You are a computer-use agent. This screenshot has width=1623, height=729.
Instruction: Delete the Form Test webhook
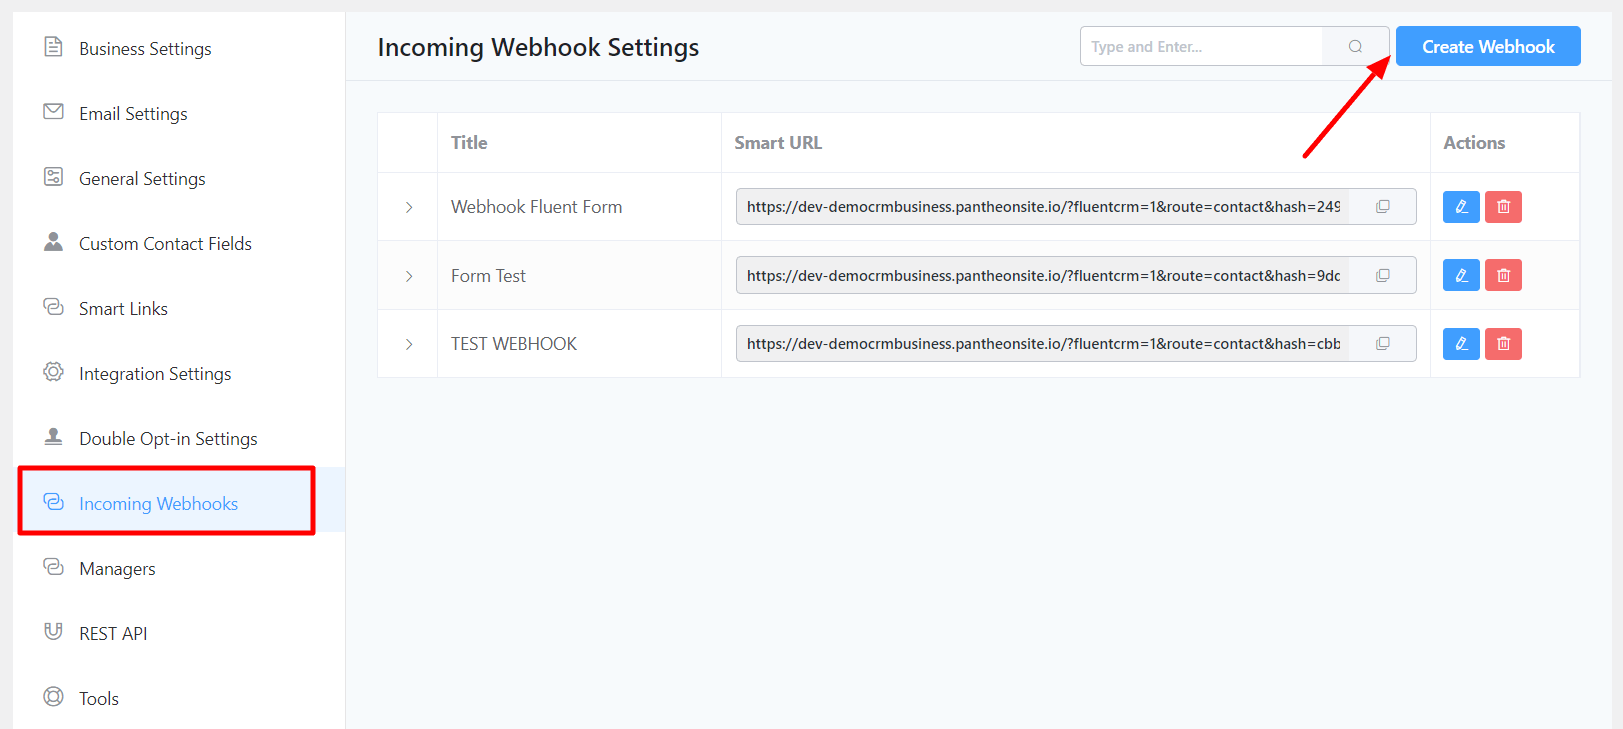[x=1503, y=275]
